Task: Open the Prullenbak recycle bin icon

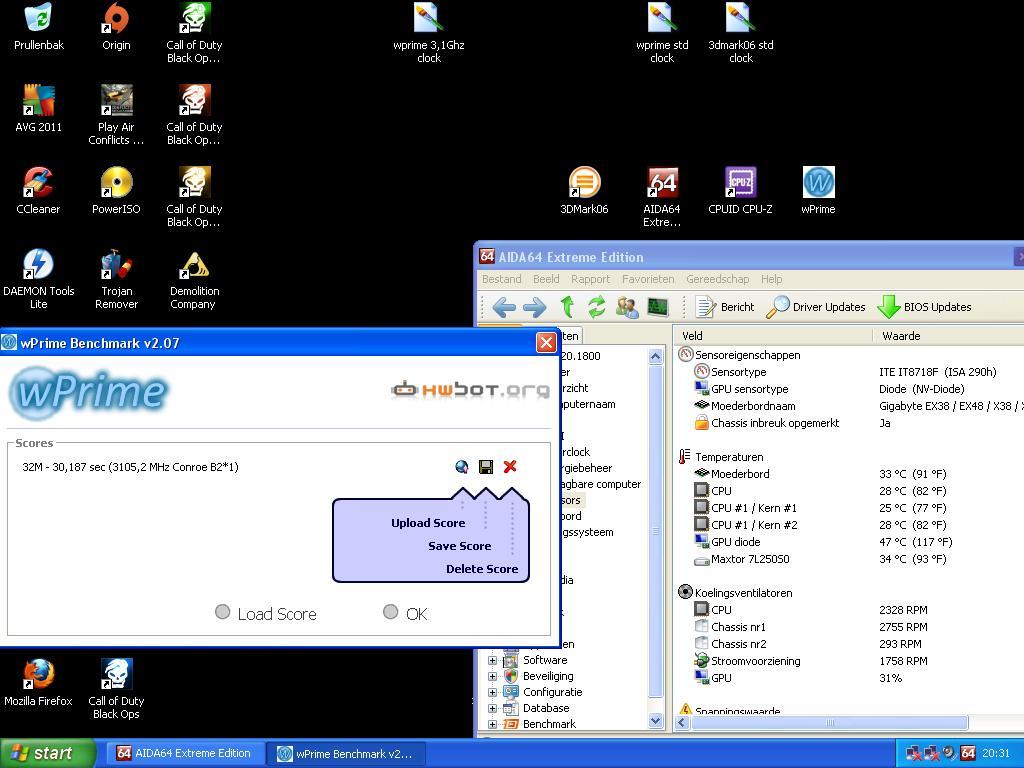Action: 39,26
